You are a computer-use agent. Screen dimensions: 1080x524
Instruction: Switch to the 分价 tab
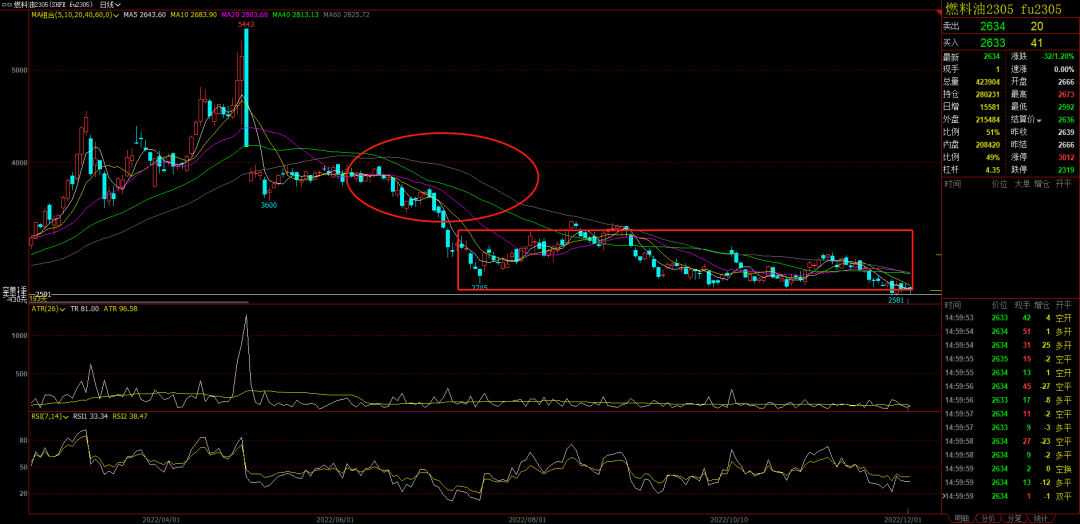988,518
